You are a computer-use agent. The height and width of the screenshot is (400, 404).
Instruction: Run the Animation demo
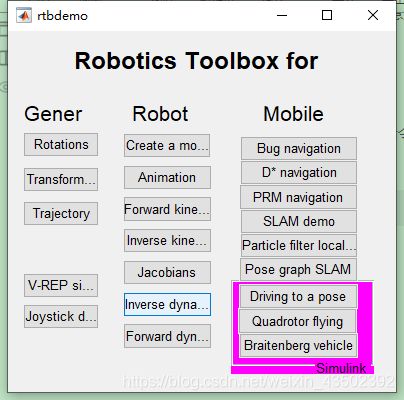click(167, 178)
